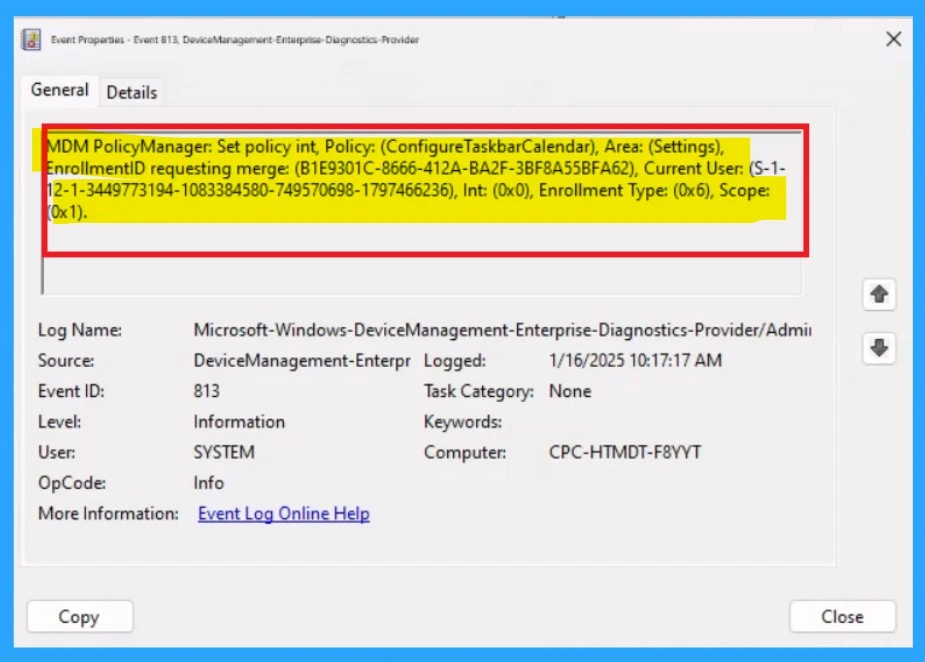This screenshot has height=662, width=925.
Task: Click the Log Name label
Action: [x=80, y=330]
